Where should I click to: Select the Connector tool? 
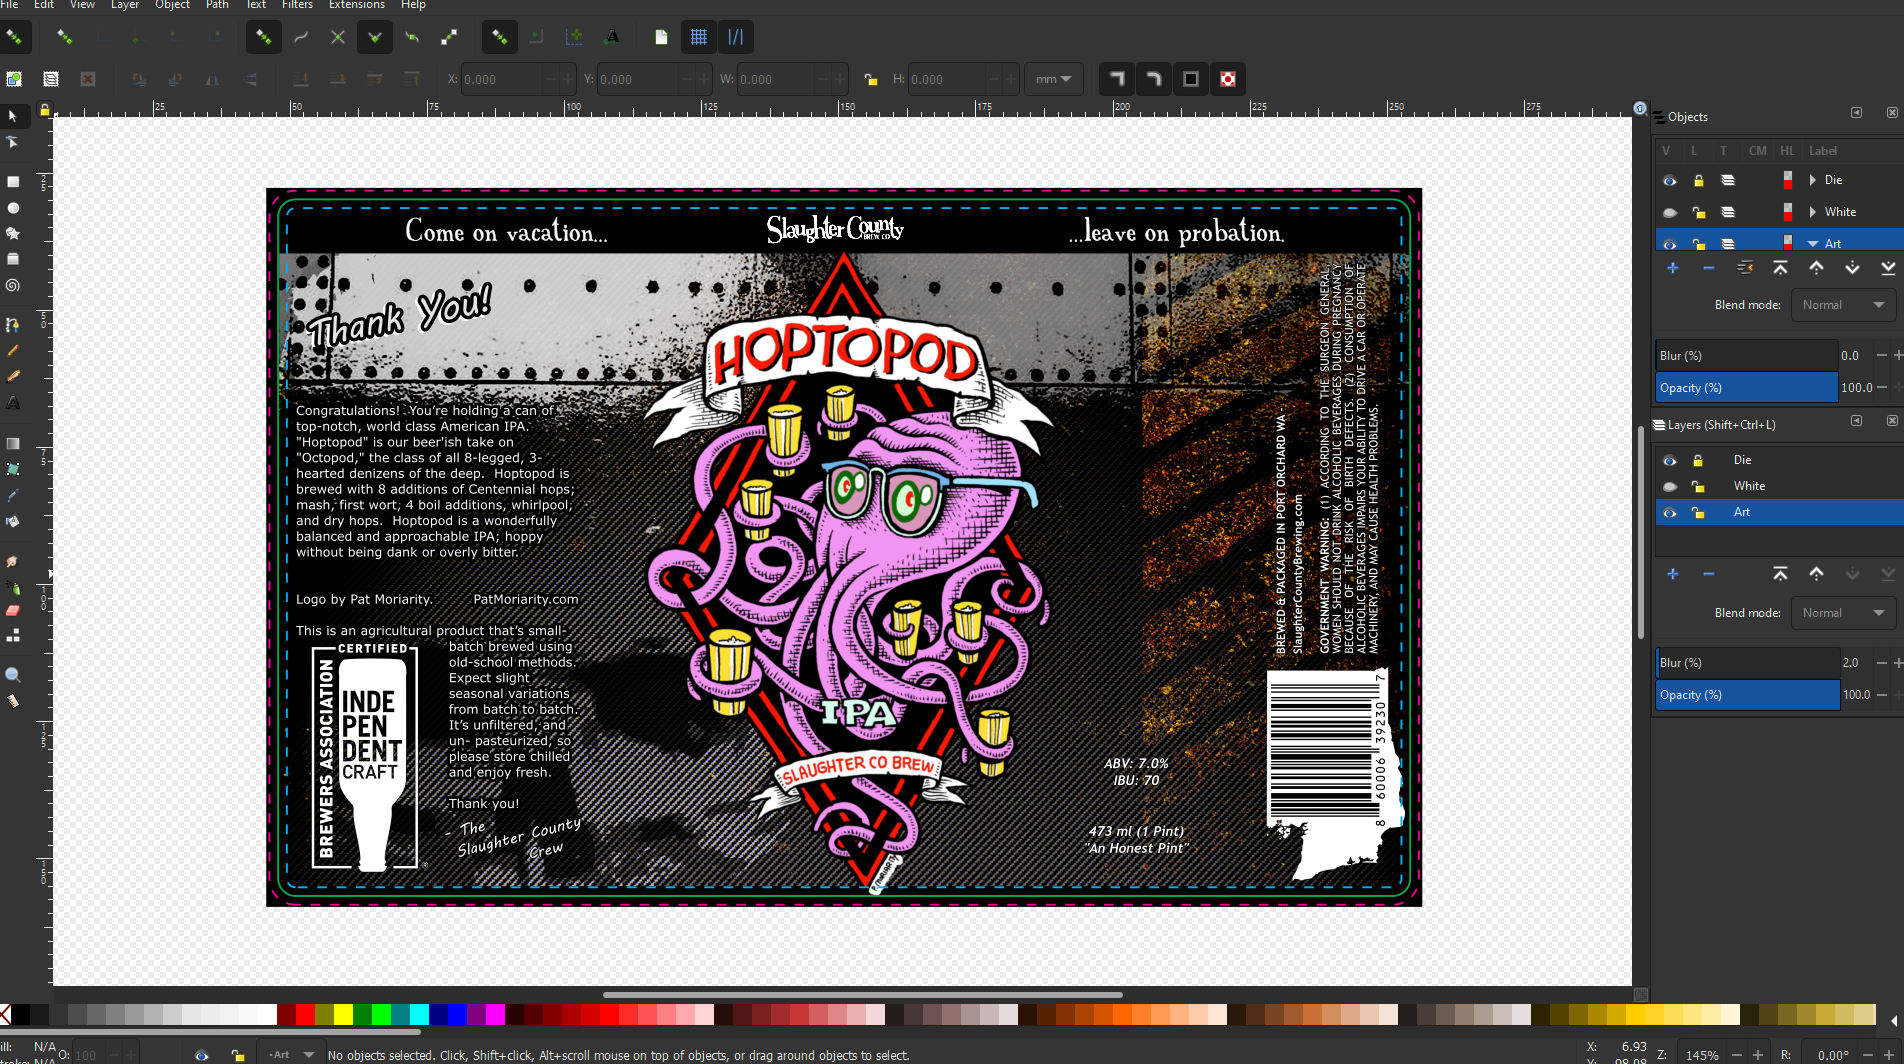tap(13, 636)
